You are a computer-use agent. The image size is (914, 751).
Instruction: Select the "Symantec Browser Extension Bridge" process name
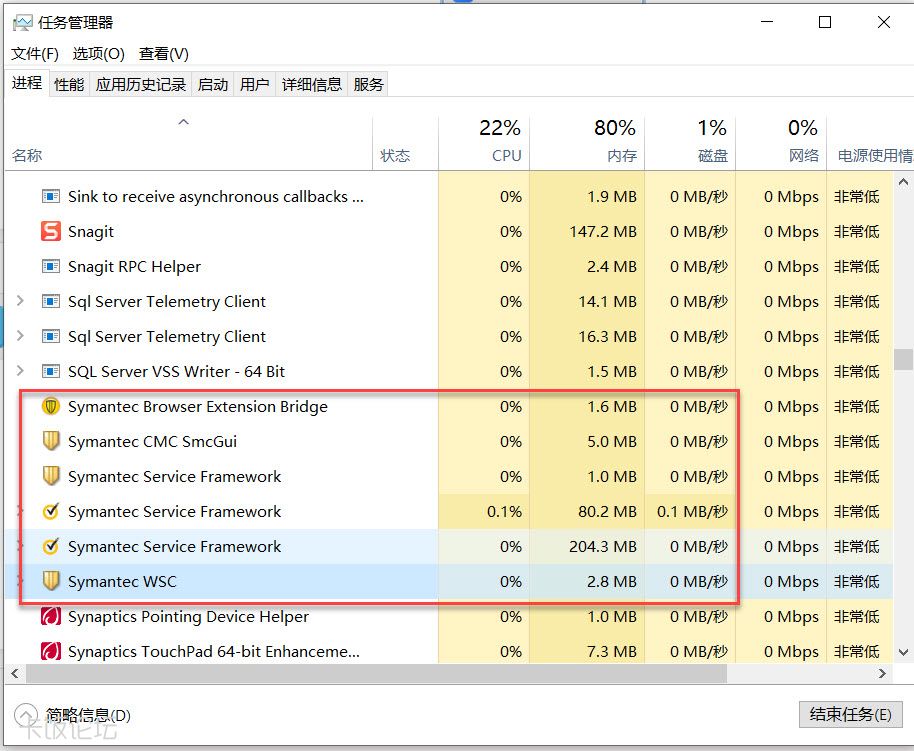coord(198,406)
